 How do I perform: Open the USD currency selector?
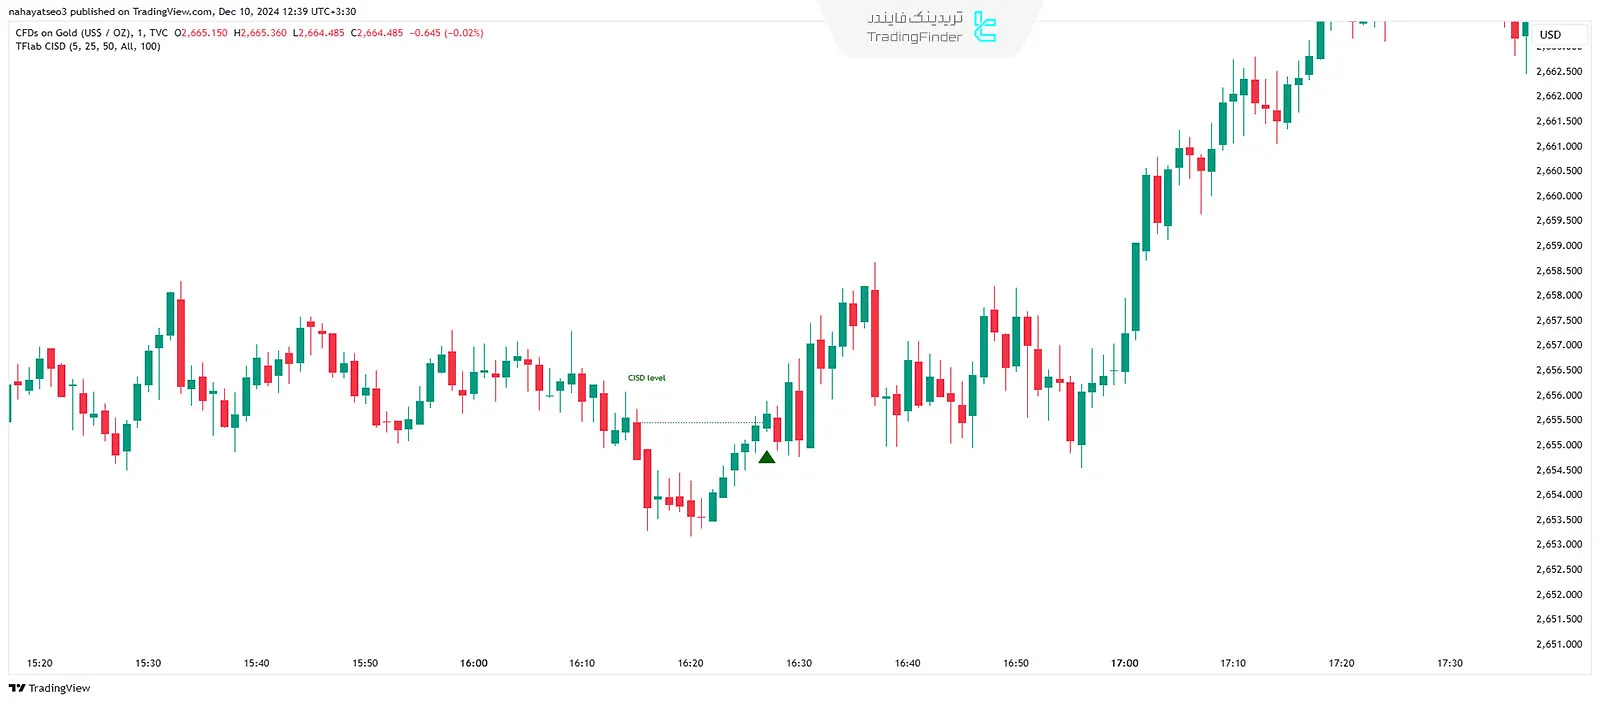(1550, 35)
